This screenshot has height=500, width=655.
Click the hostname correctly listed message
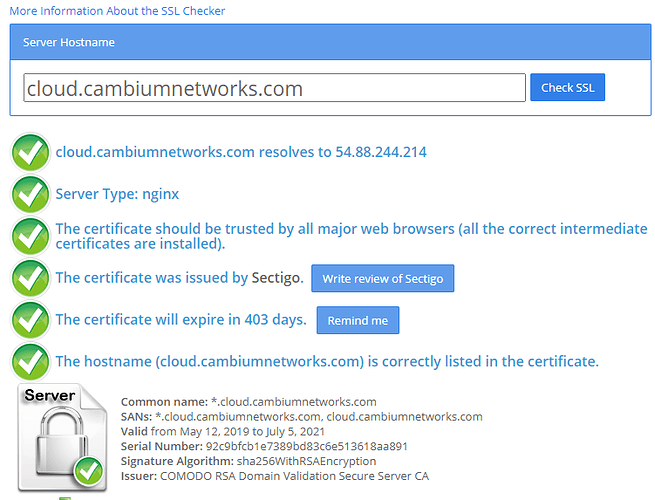327,361
